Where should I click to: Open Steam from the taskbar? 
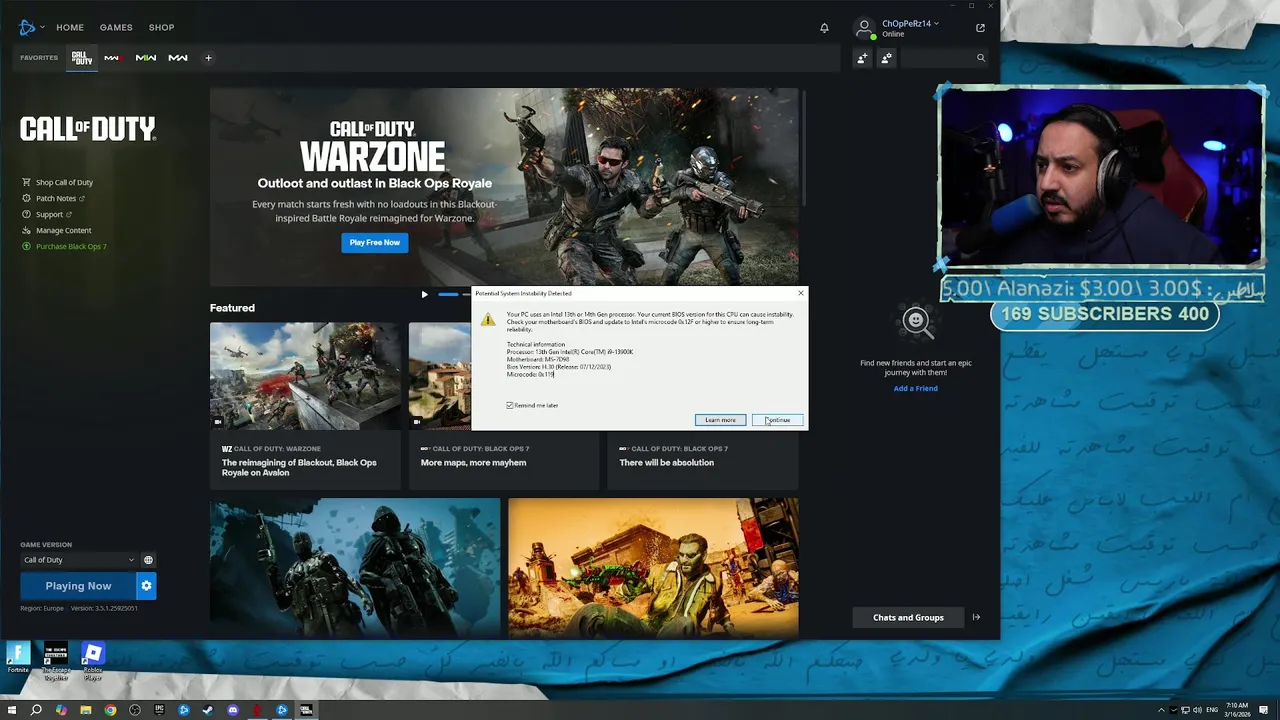pos(208,710)
